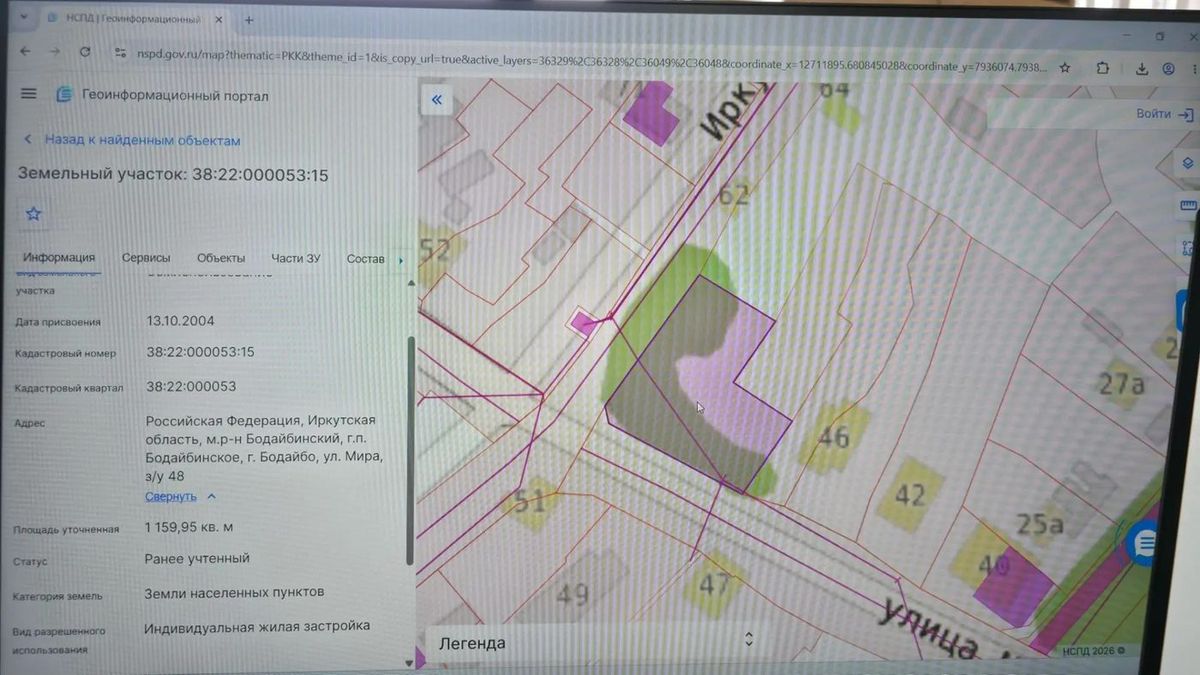Open the chat assistant bubble
The image size is (1200, 675).
click(x=1143, y=543)
